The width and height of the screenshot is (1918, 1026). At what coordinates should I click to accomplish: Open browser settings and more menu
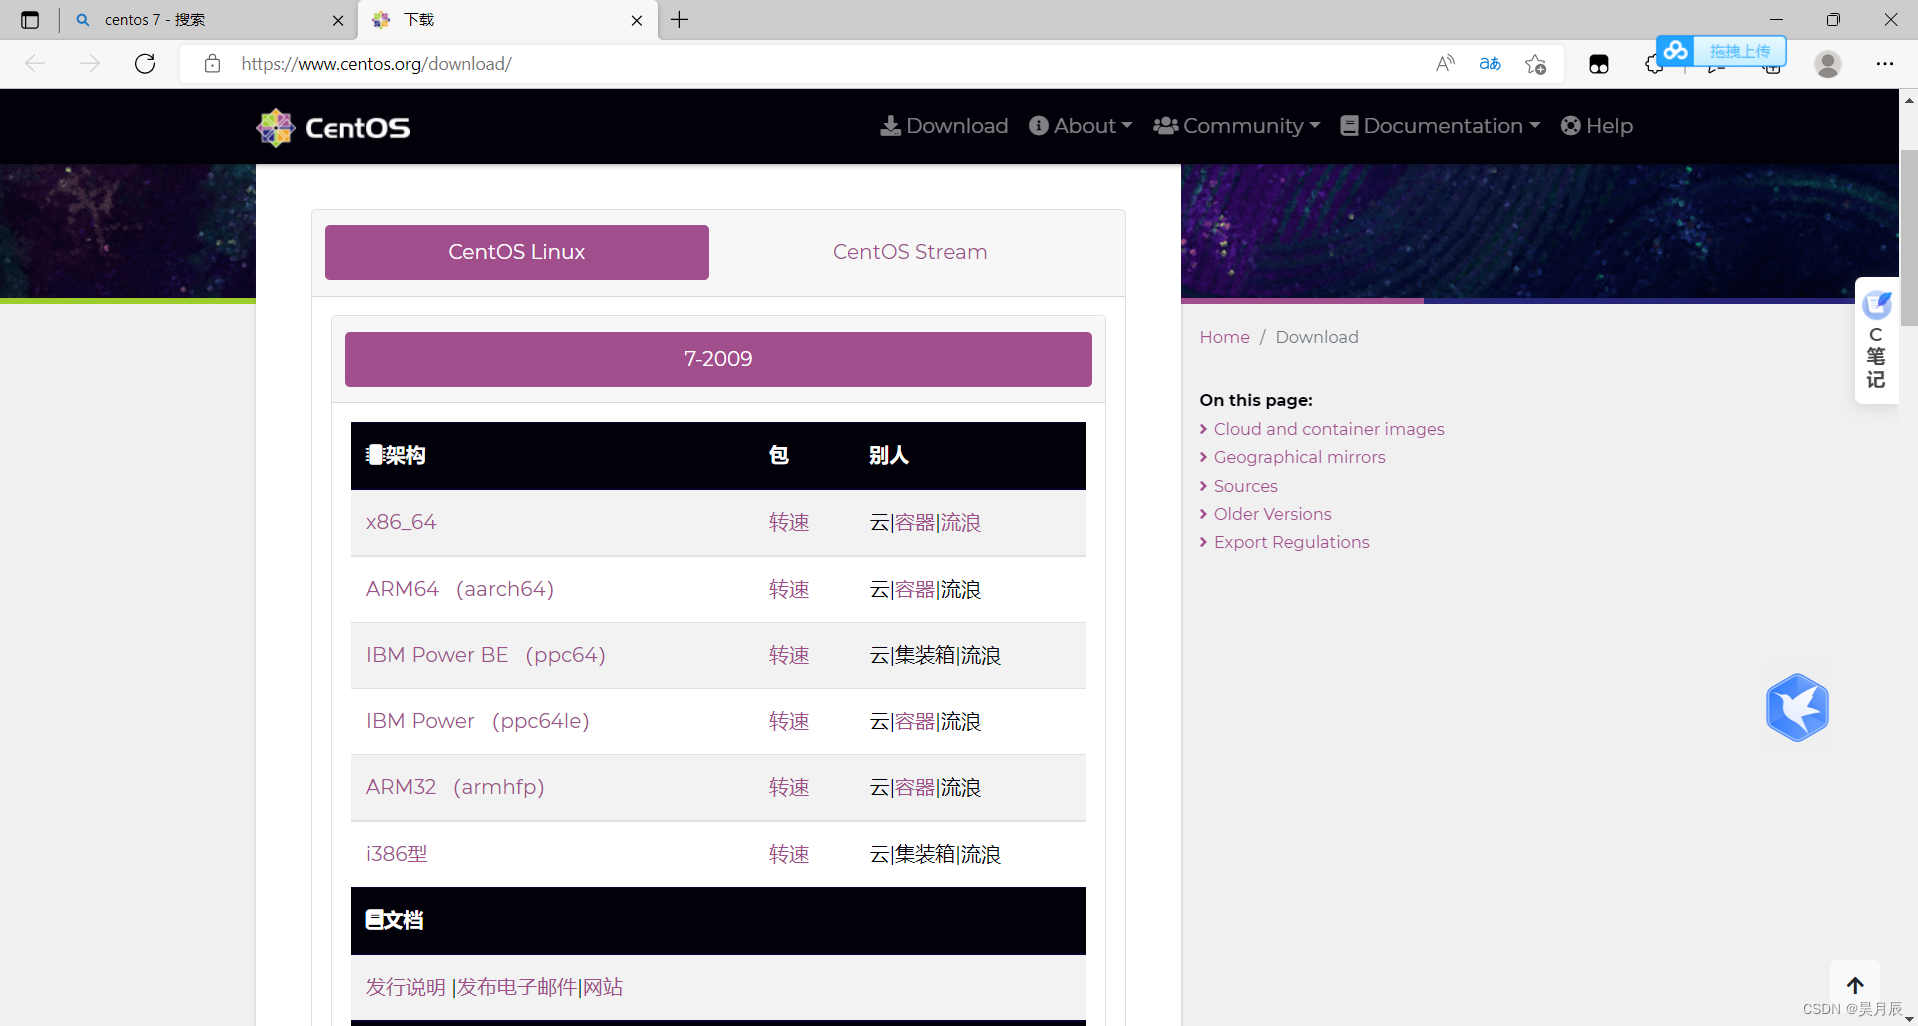(x=1885, y=64)
